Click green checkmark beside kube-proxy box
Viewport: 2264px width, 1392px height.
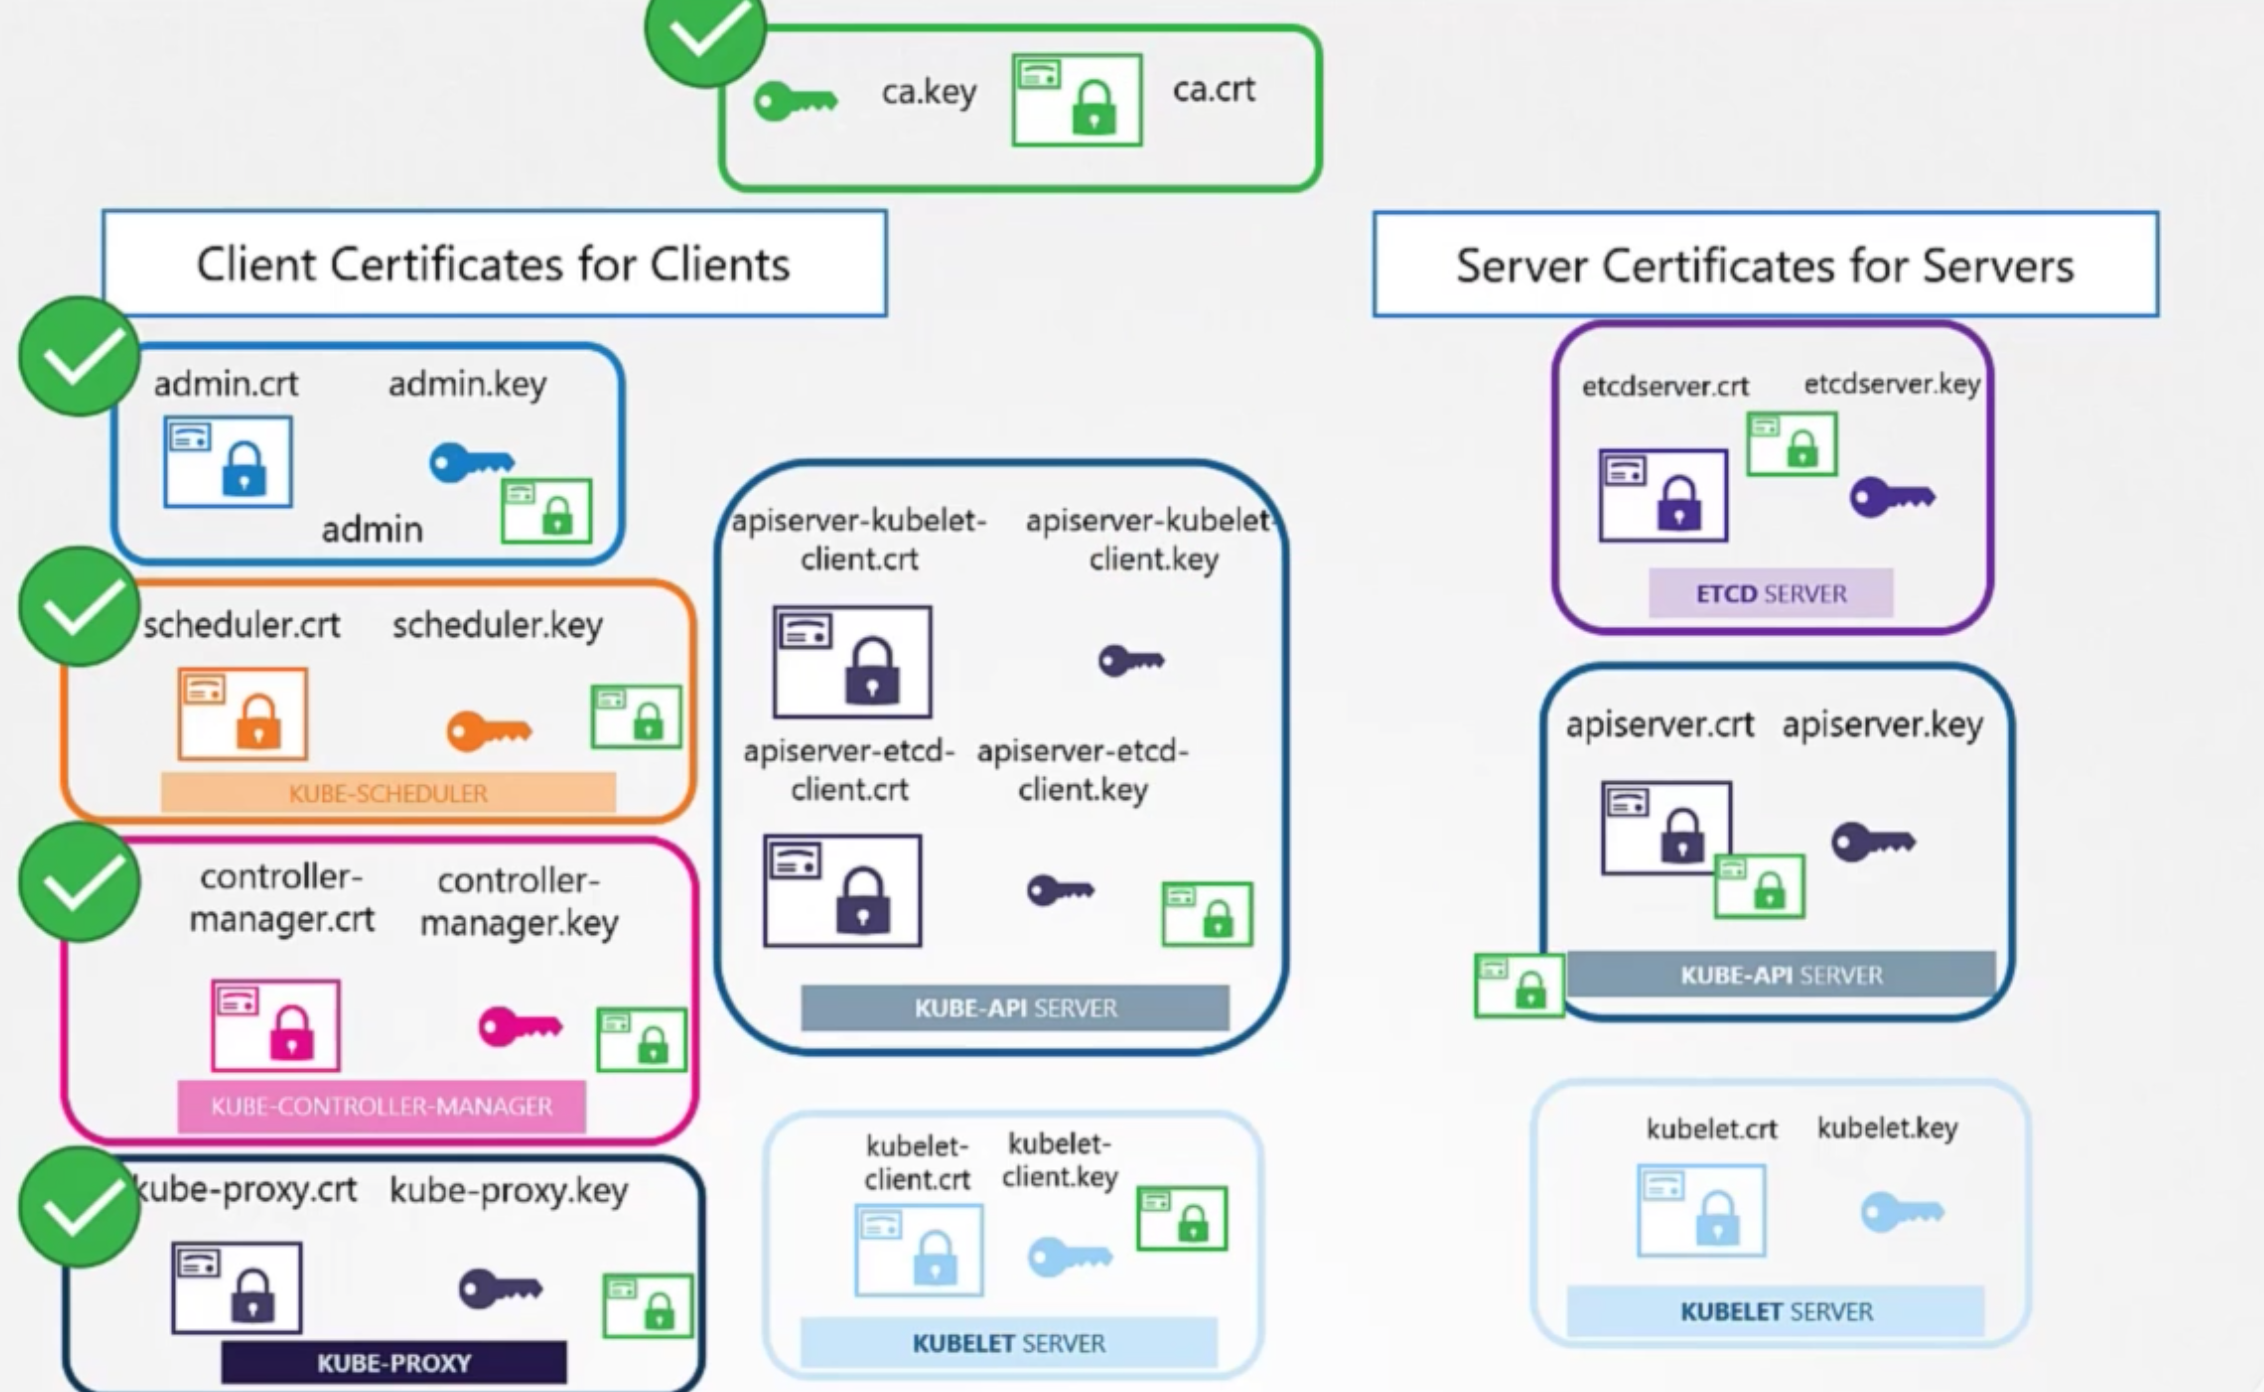(x=79, y=1207)
